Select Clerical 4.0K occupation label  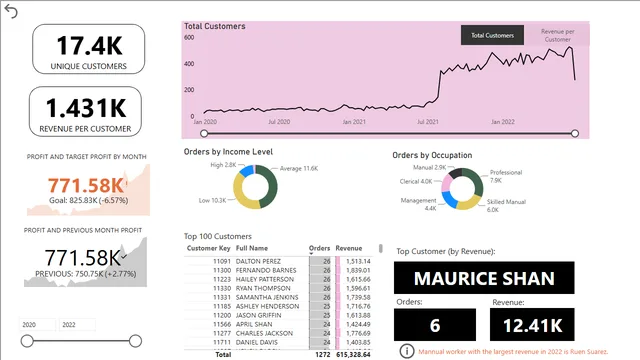pyautogui.click(x=416, y=181)
